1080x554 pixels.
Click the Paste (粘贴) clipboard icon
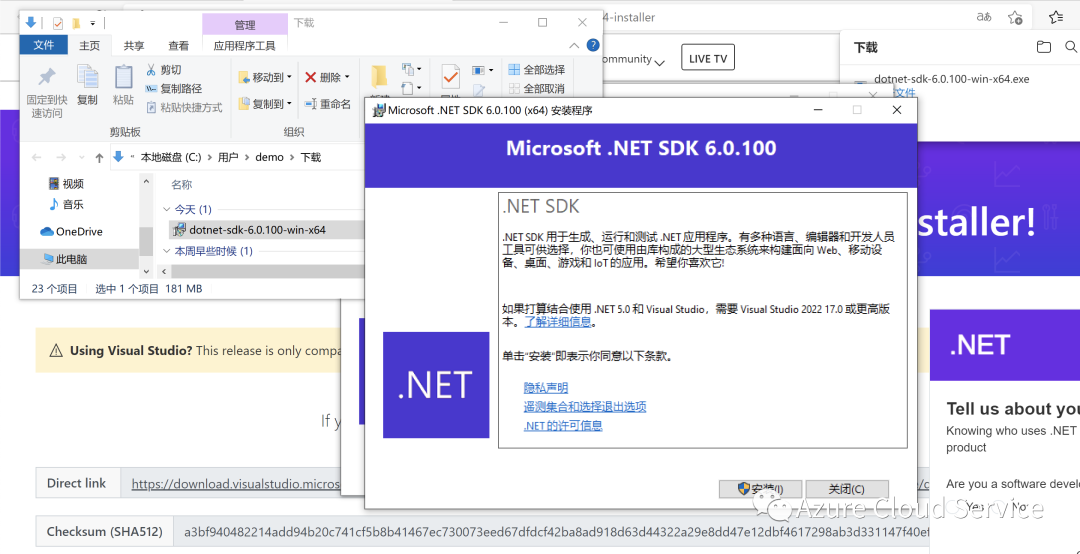click(123, 76)
